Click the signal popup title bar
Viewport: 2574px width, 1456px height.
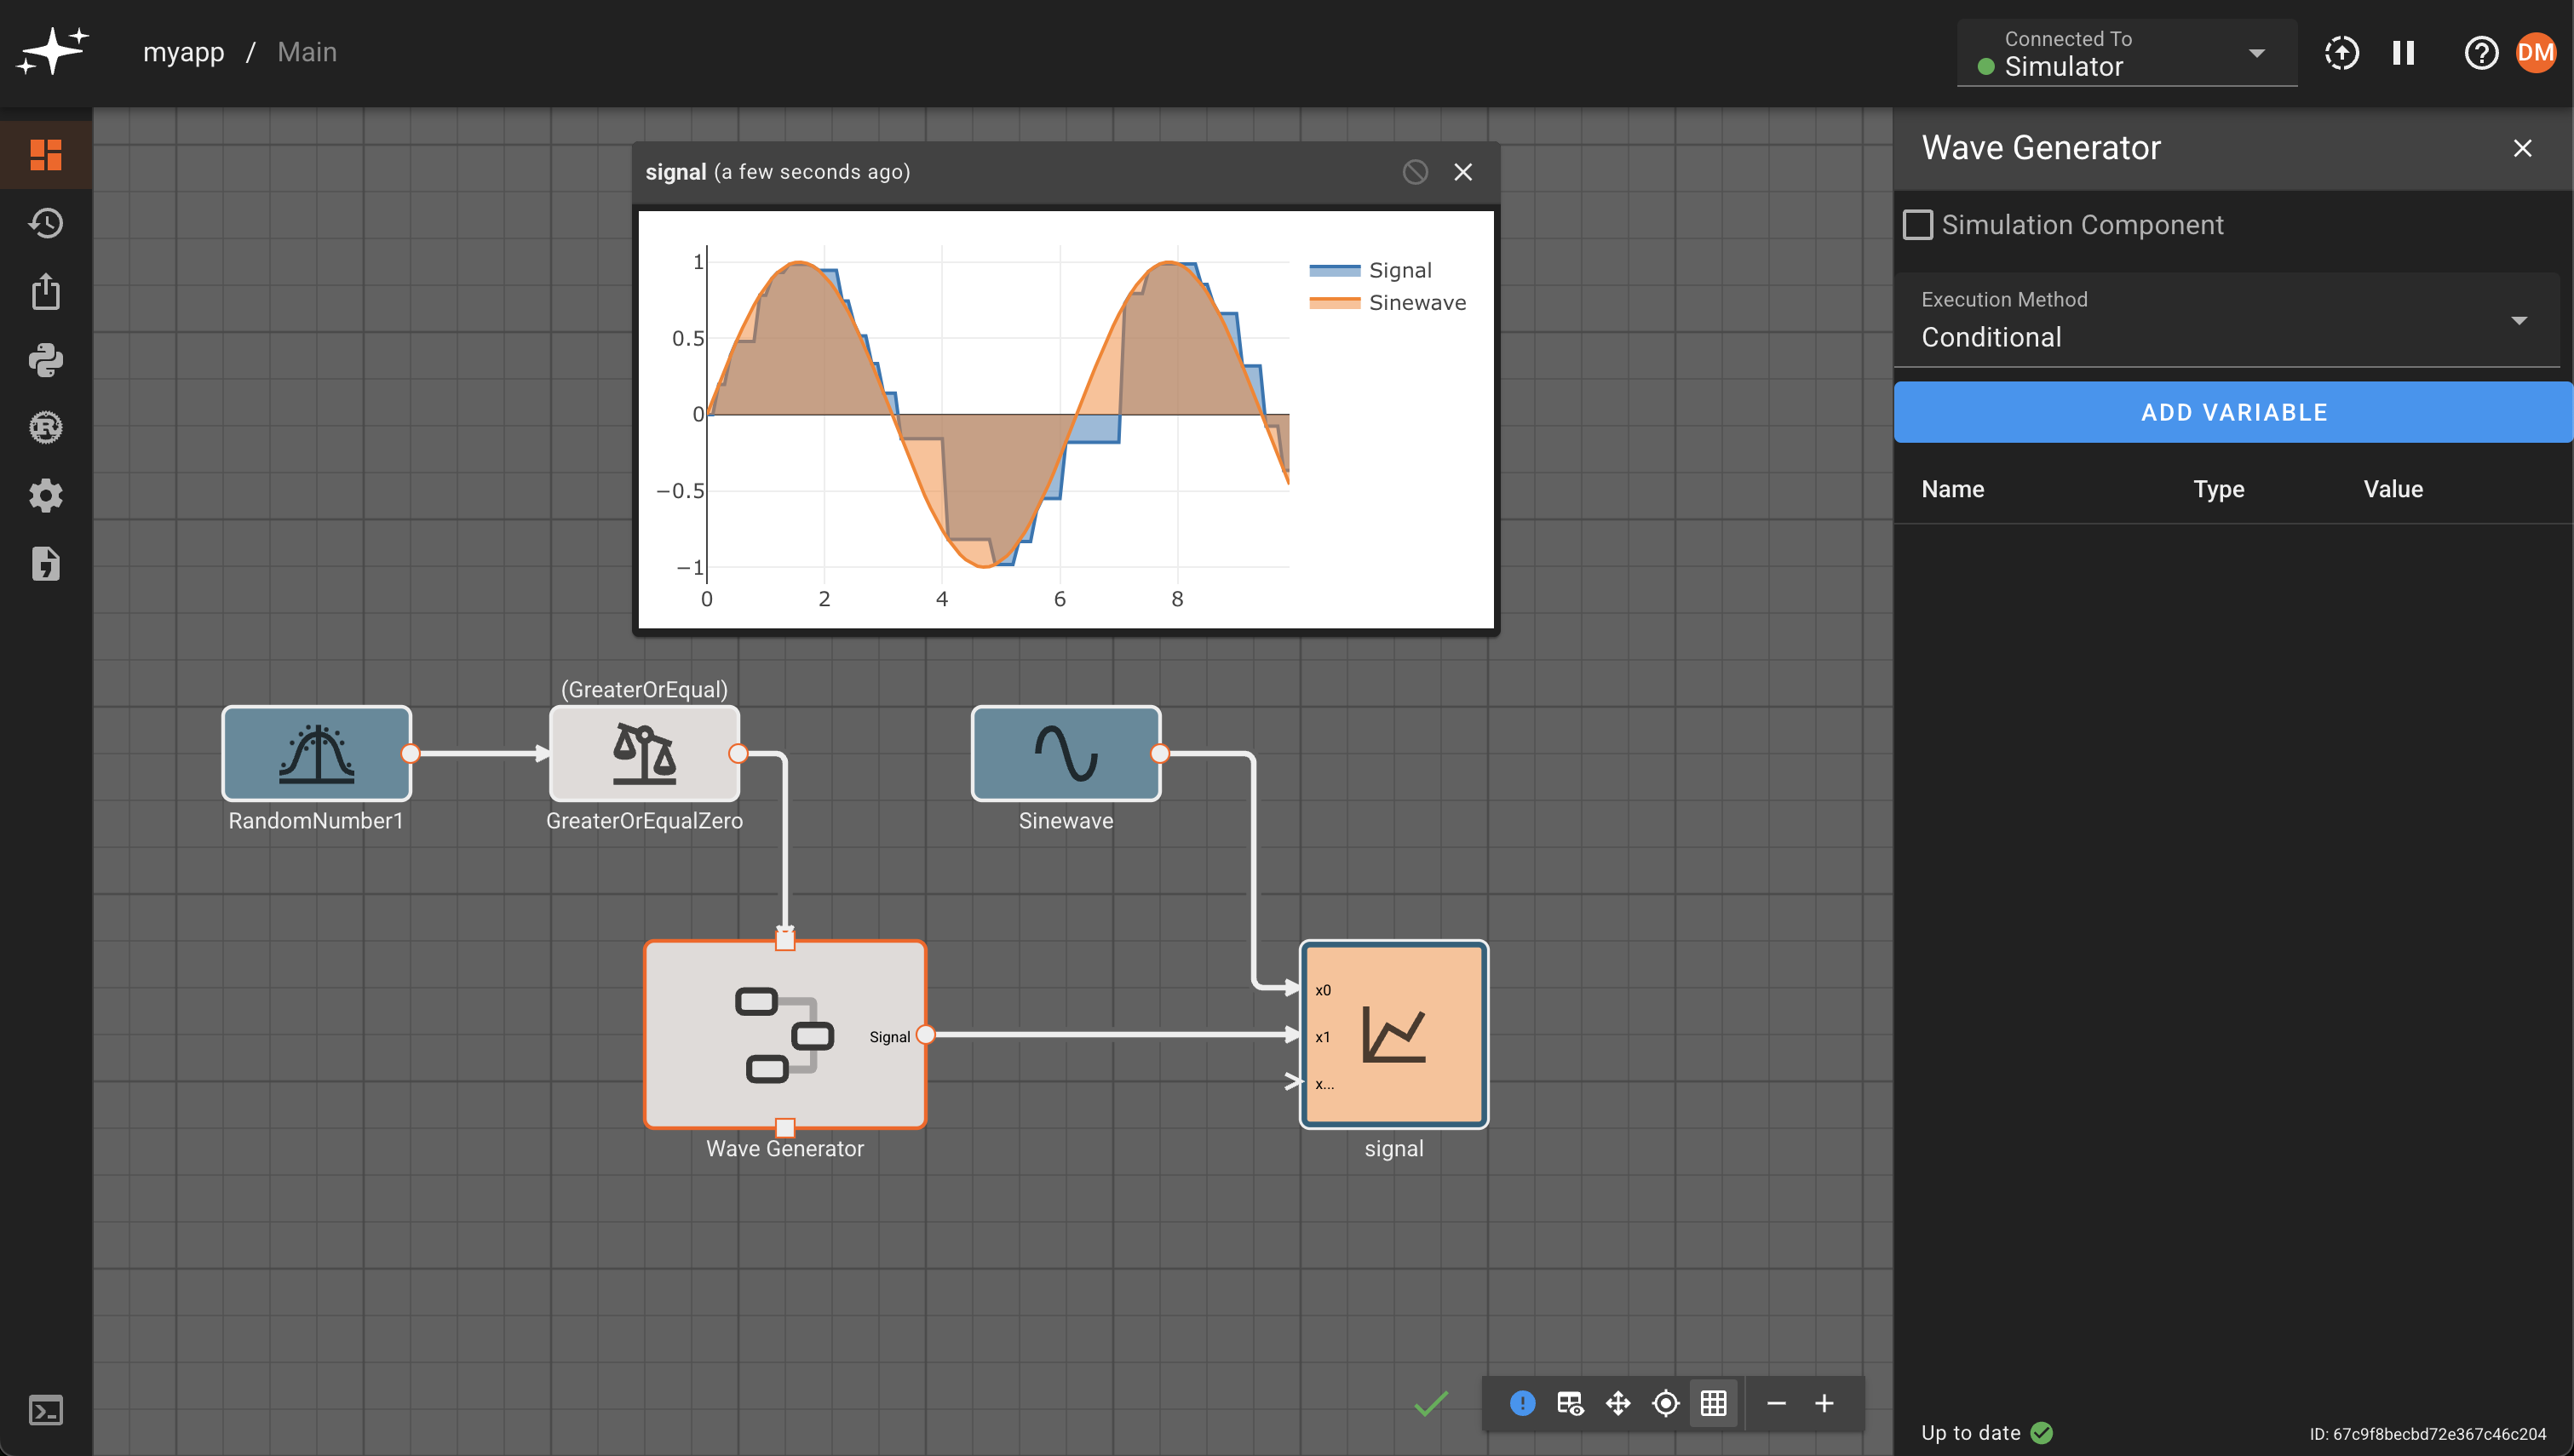pyautogui.click(x=1066, y=172)
